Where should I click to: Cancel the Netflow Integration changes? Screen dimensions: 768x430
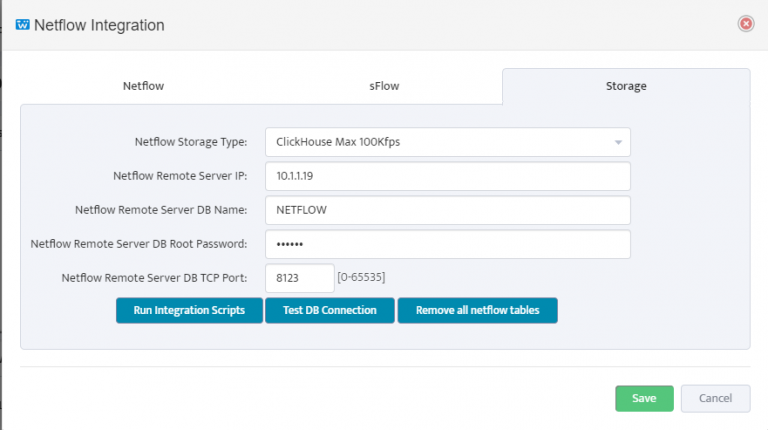tap(715, 398)
